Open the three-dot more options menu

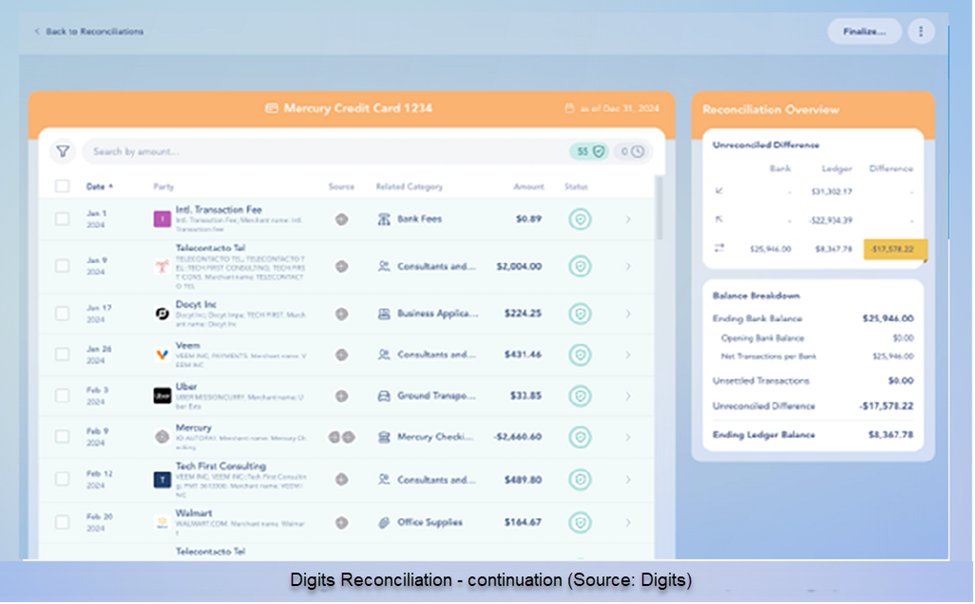pyautogui.click(x=921, y=32)
